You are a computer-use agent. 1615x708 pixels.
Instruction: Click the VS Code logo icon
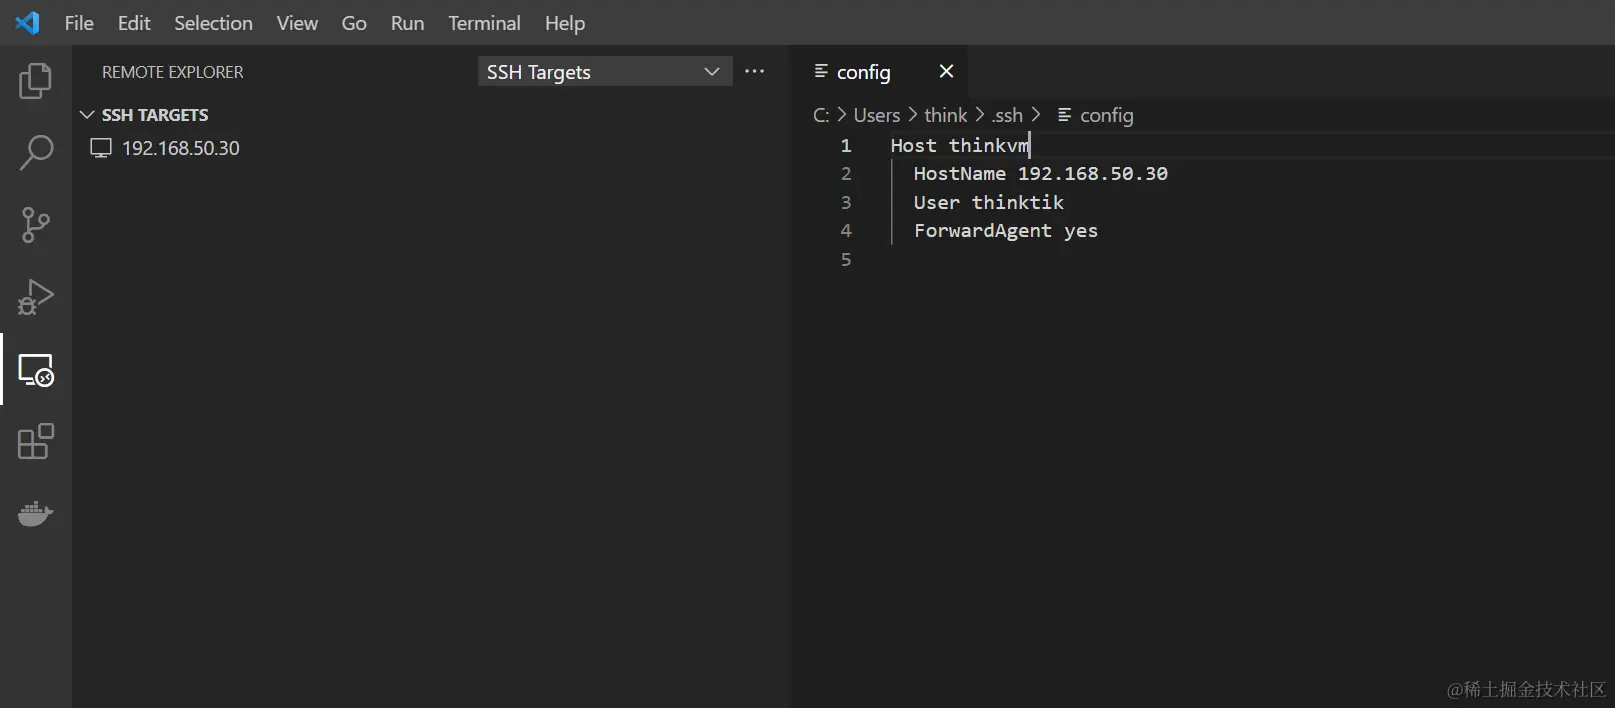[x=27, y=22]
